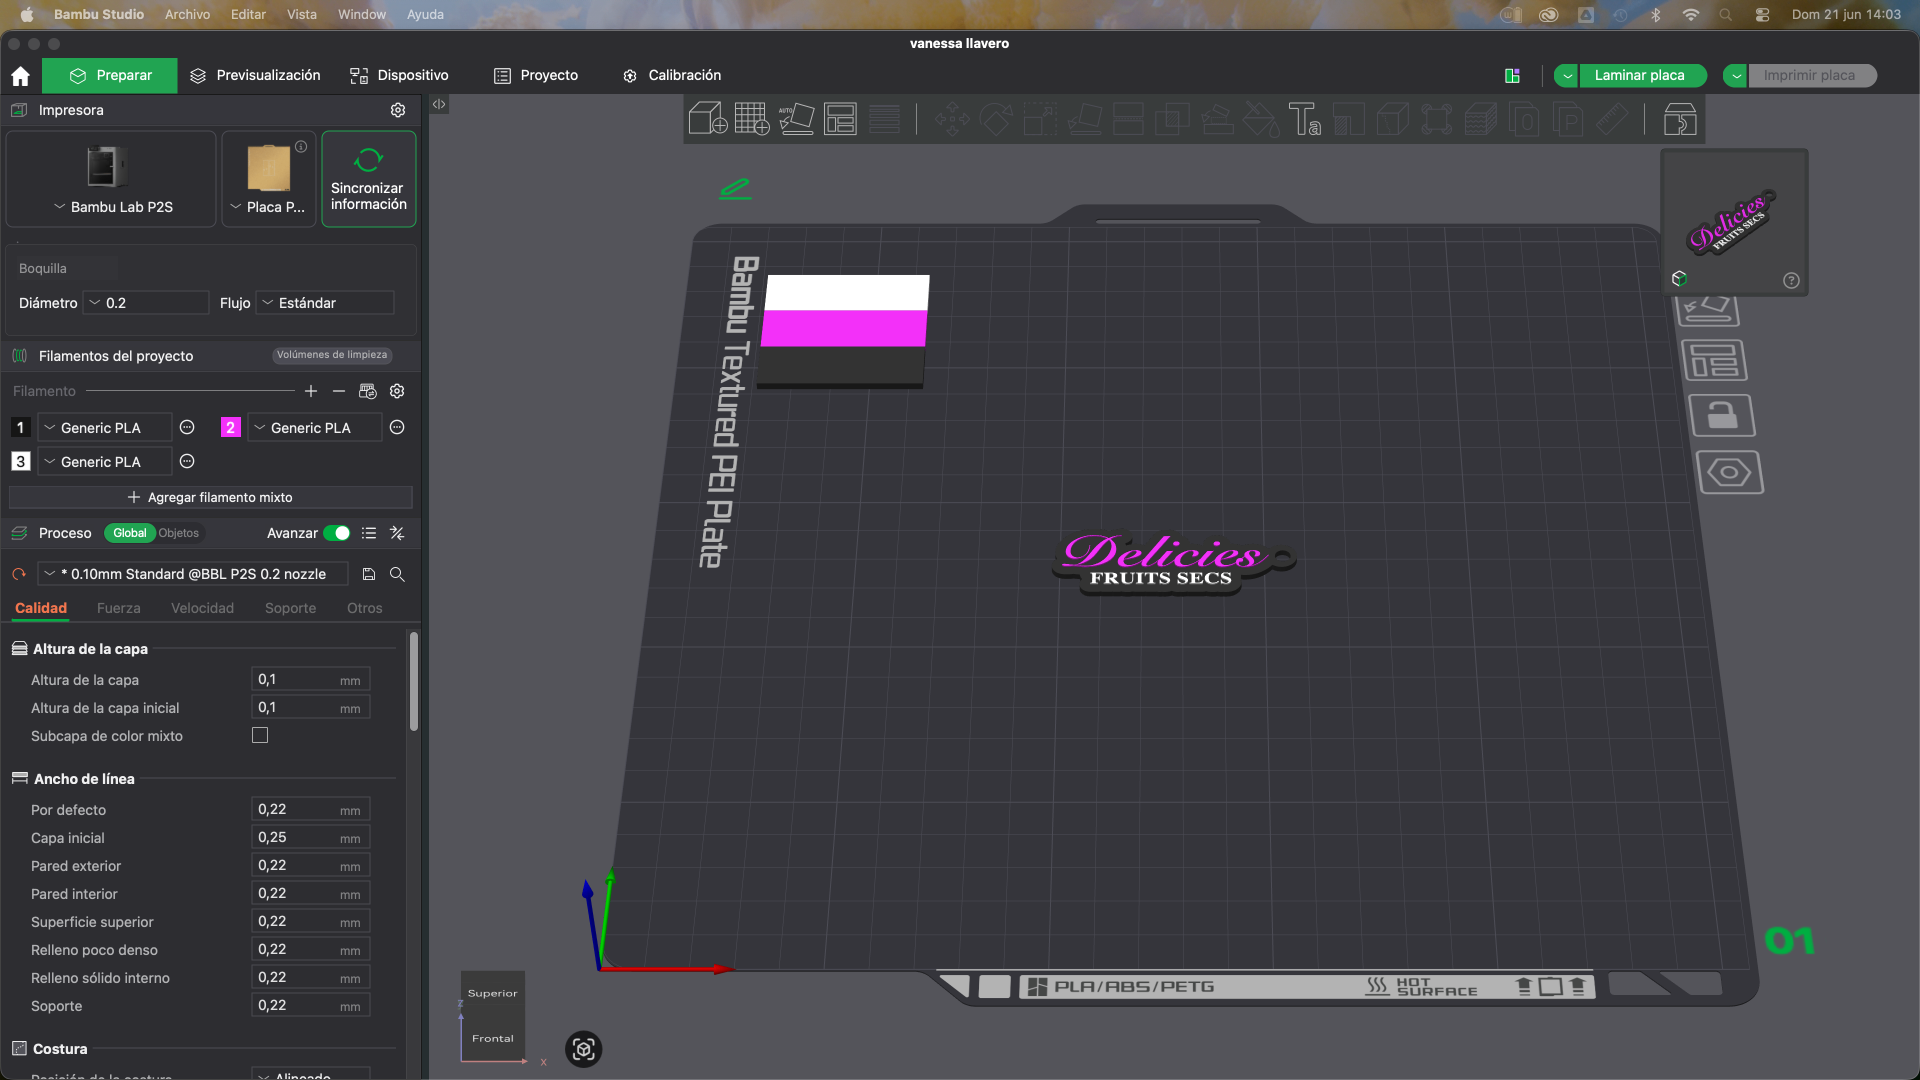Click the AMS filament sync icon

[368, 391]
